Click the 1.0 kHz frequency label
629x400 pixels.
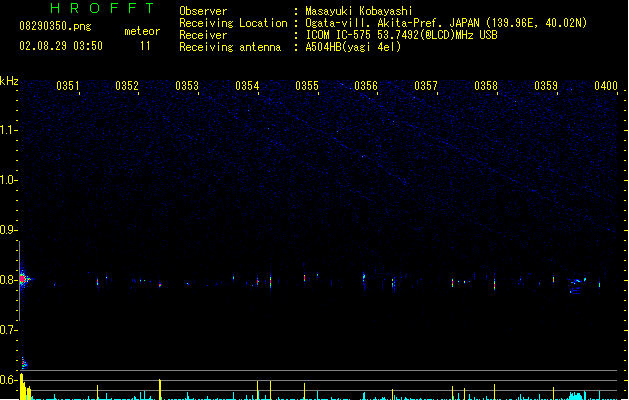(8, 180)
